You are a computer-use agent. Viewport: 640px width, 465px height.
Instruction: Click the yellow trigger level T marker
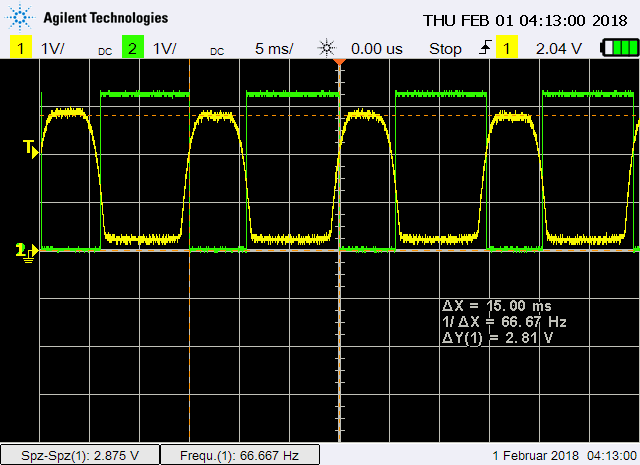click(30, 150)
